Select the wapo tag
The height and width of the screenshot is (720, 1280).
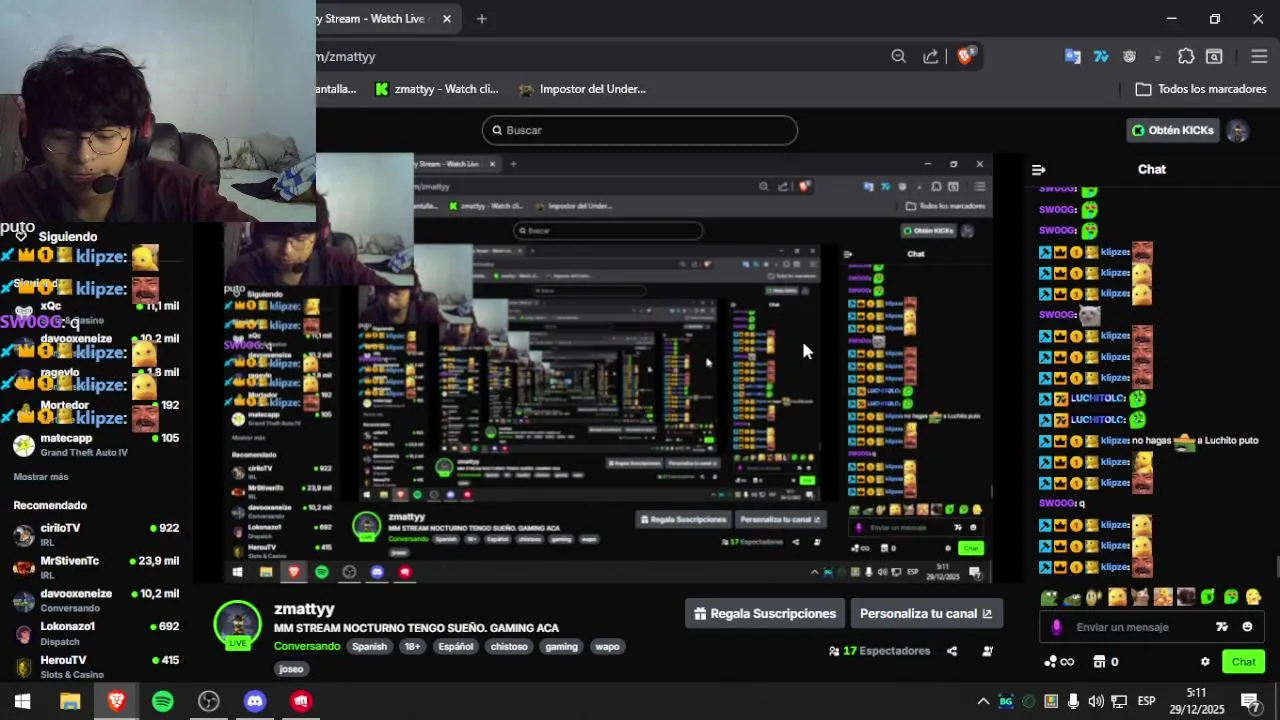(607, 646)
